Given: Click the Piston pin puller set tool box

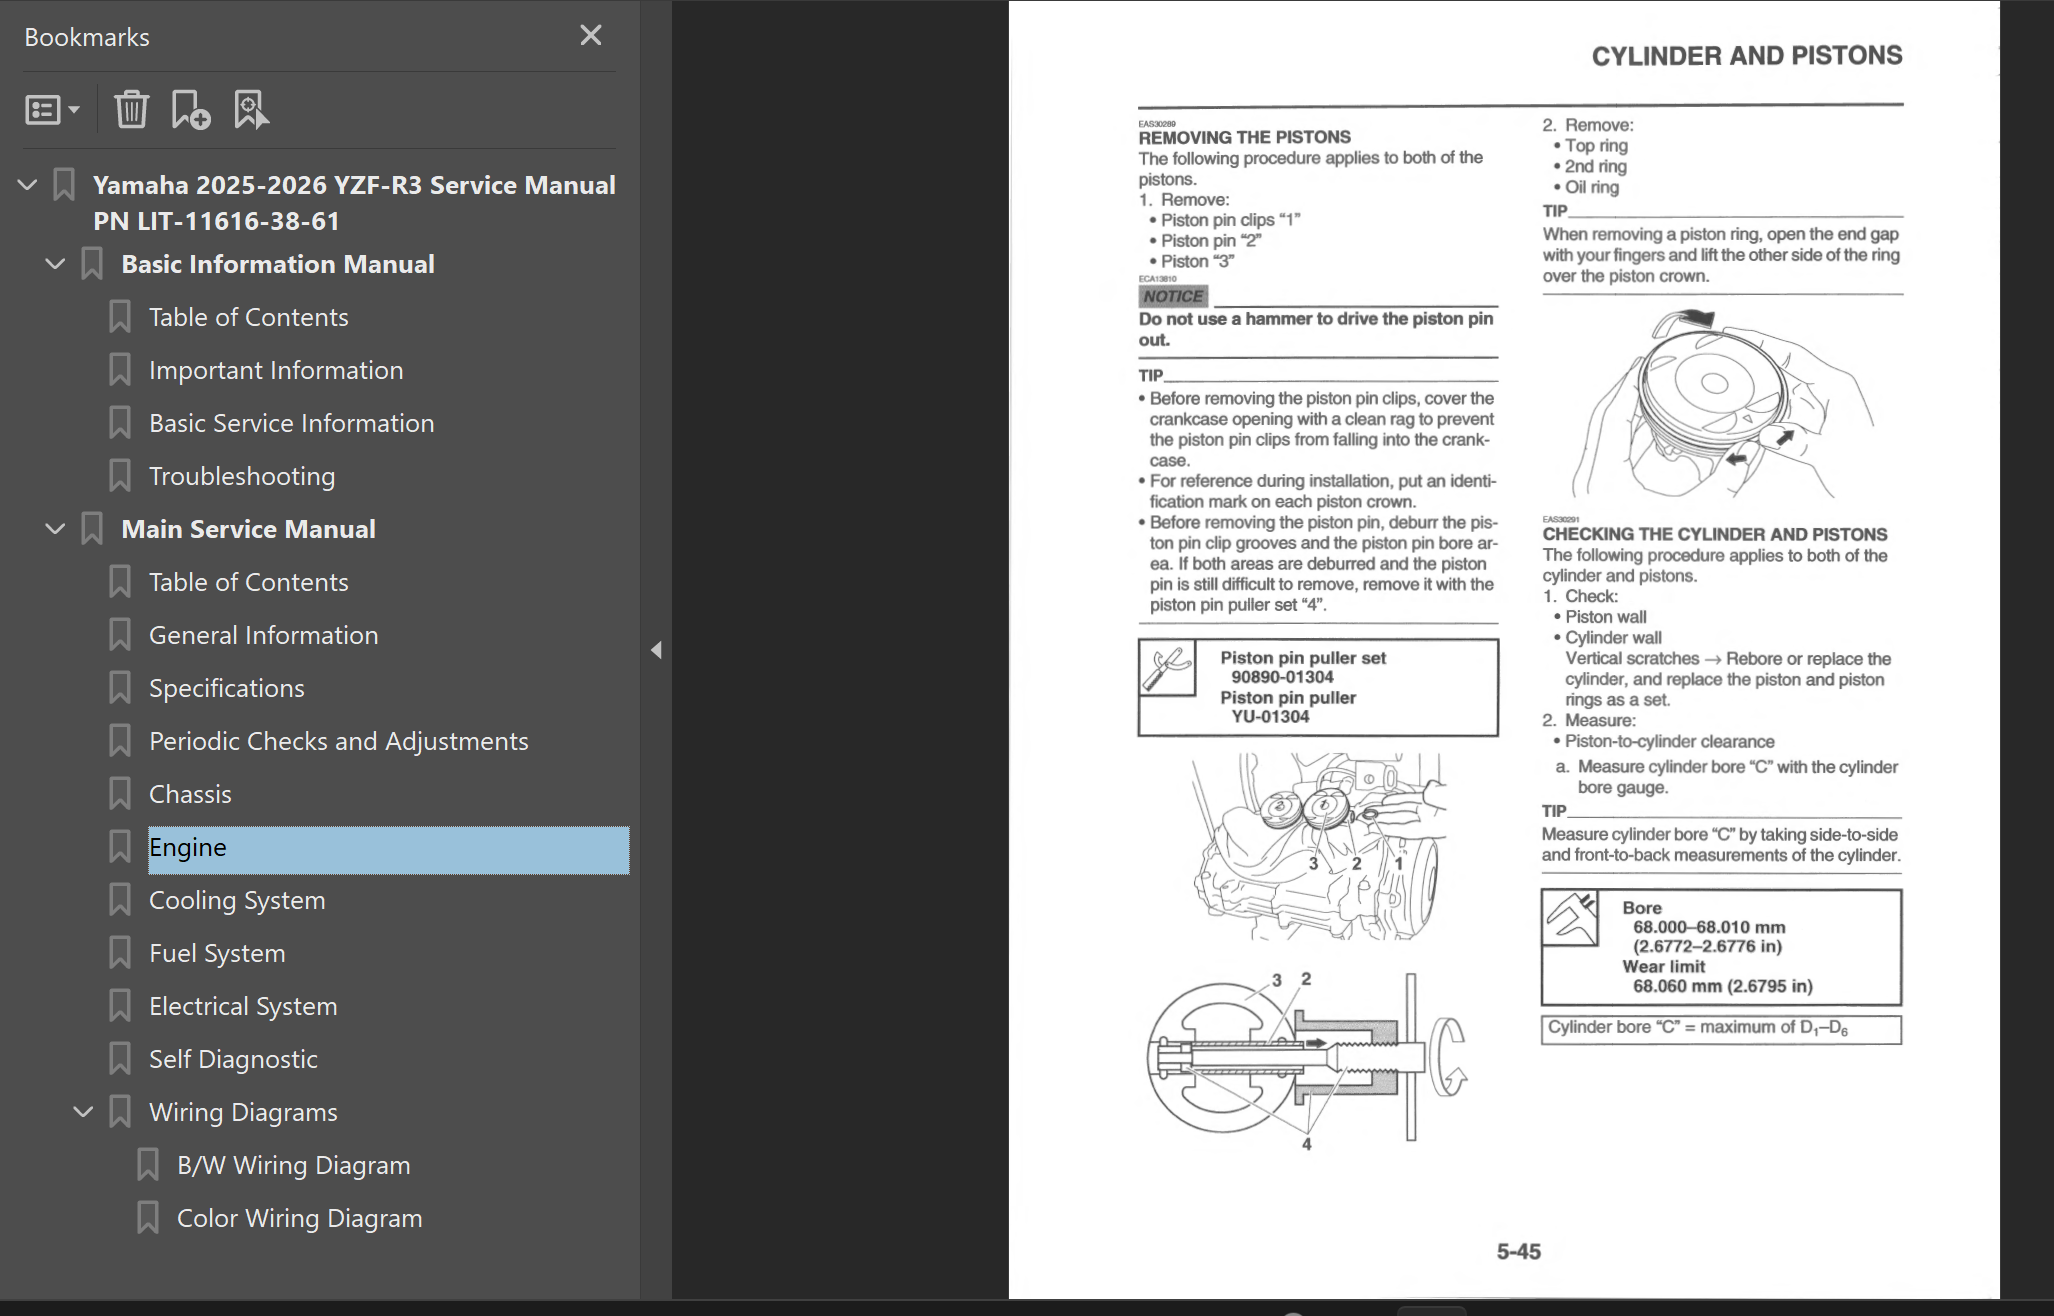Looking at the screenshot, I should (x=1318, y=687).
